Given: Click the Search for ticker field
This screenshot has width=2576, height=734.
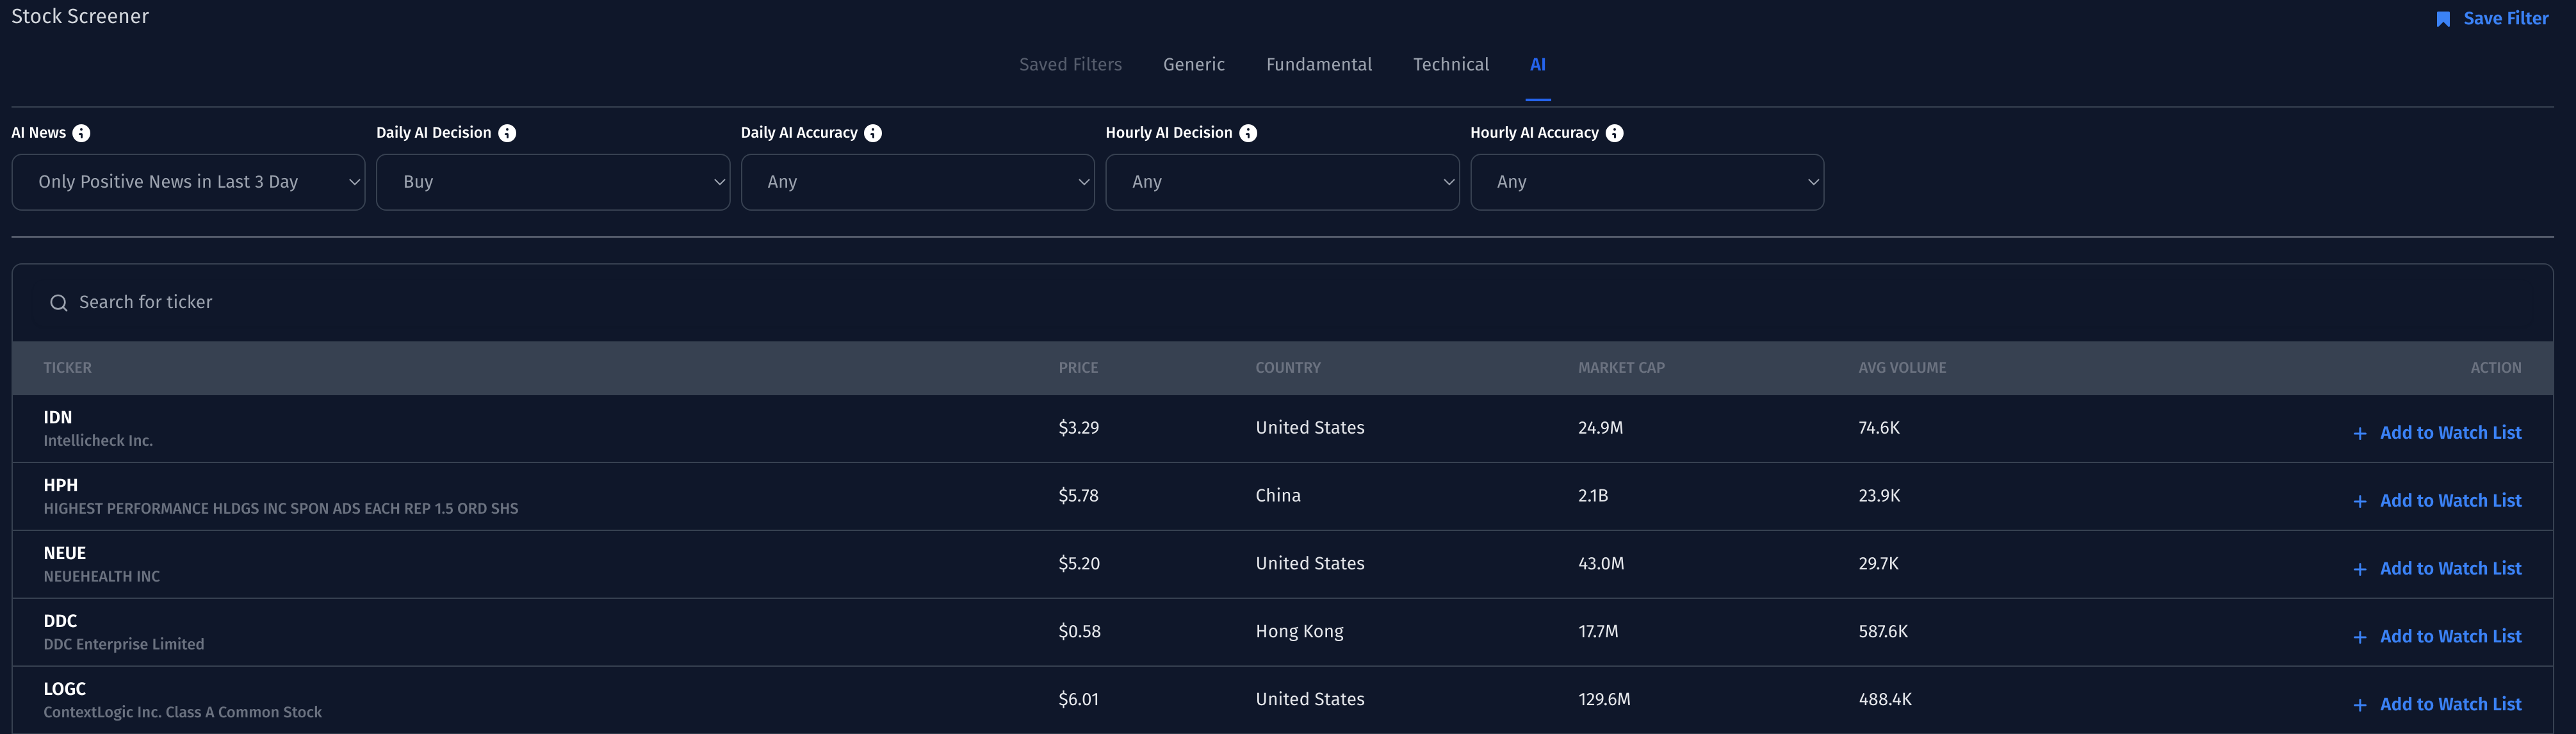Looking at the screenshot, I should [x=600, y=303].
